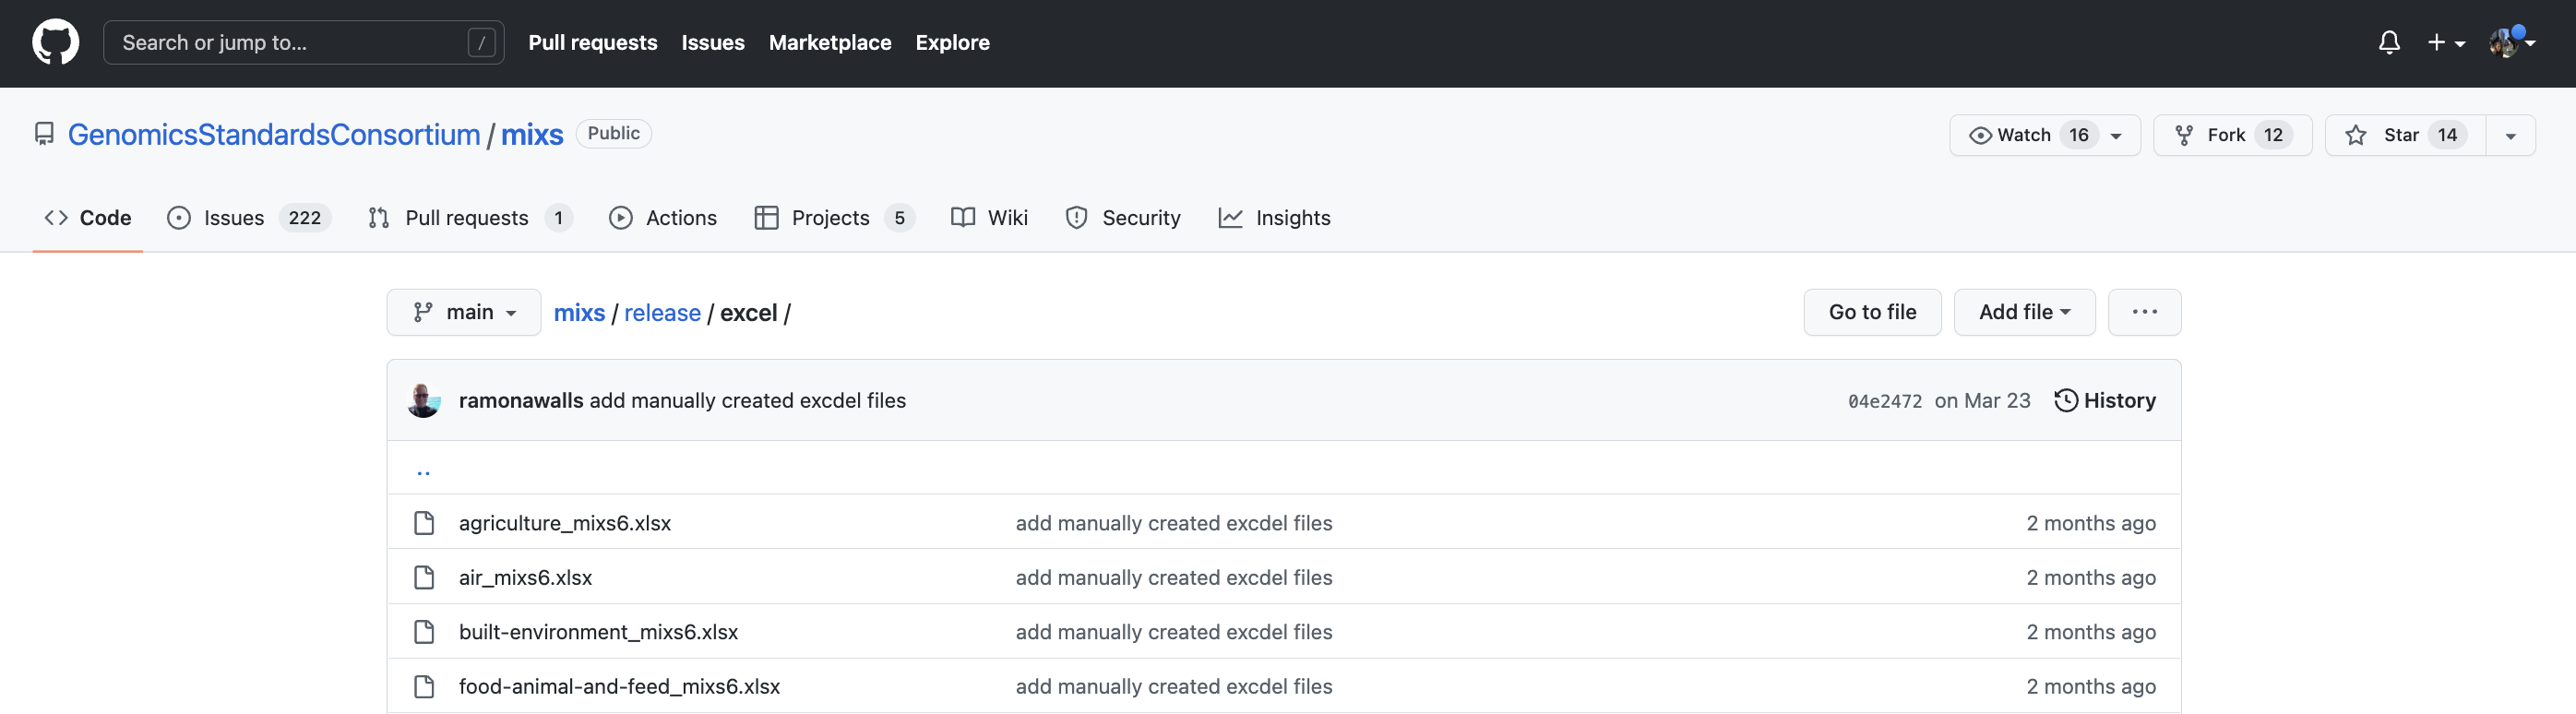The image size is (2576, 714).
Task: Star the mixs repository
Action: [2404, 135]
